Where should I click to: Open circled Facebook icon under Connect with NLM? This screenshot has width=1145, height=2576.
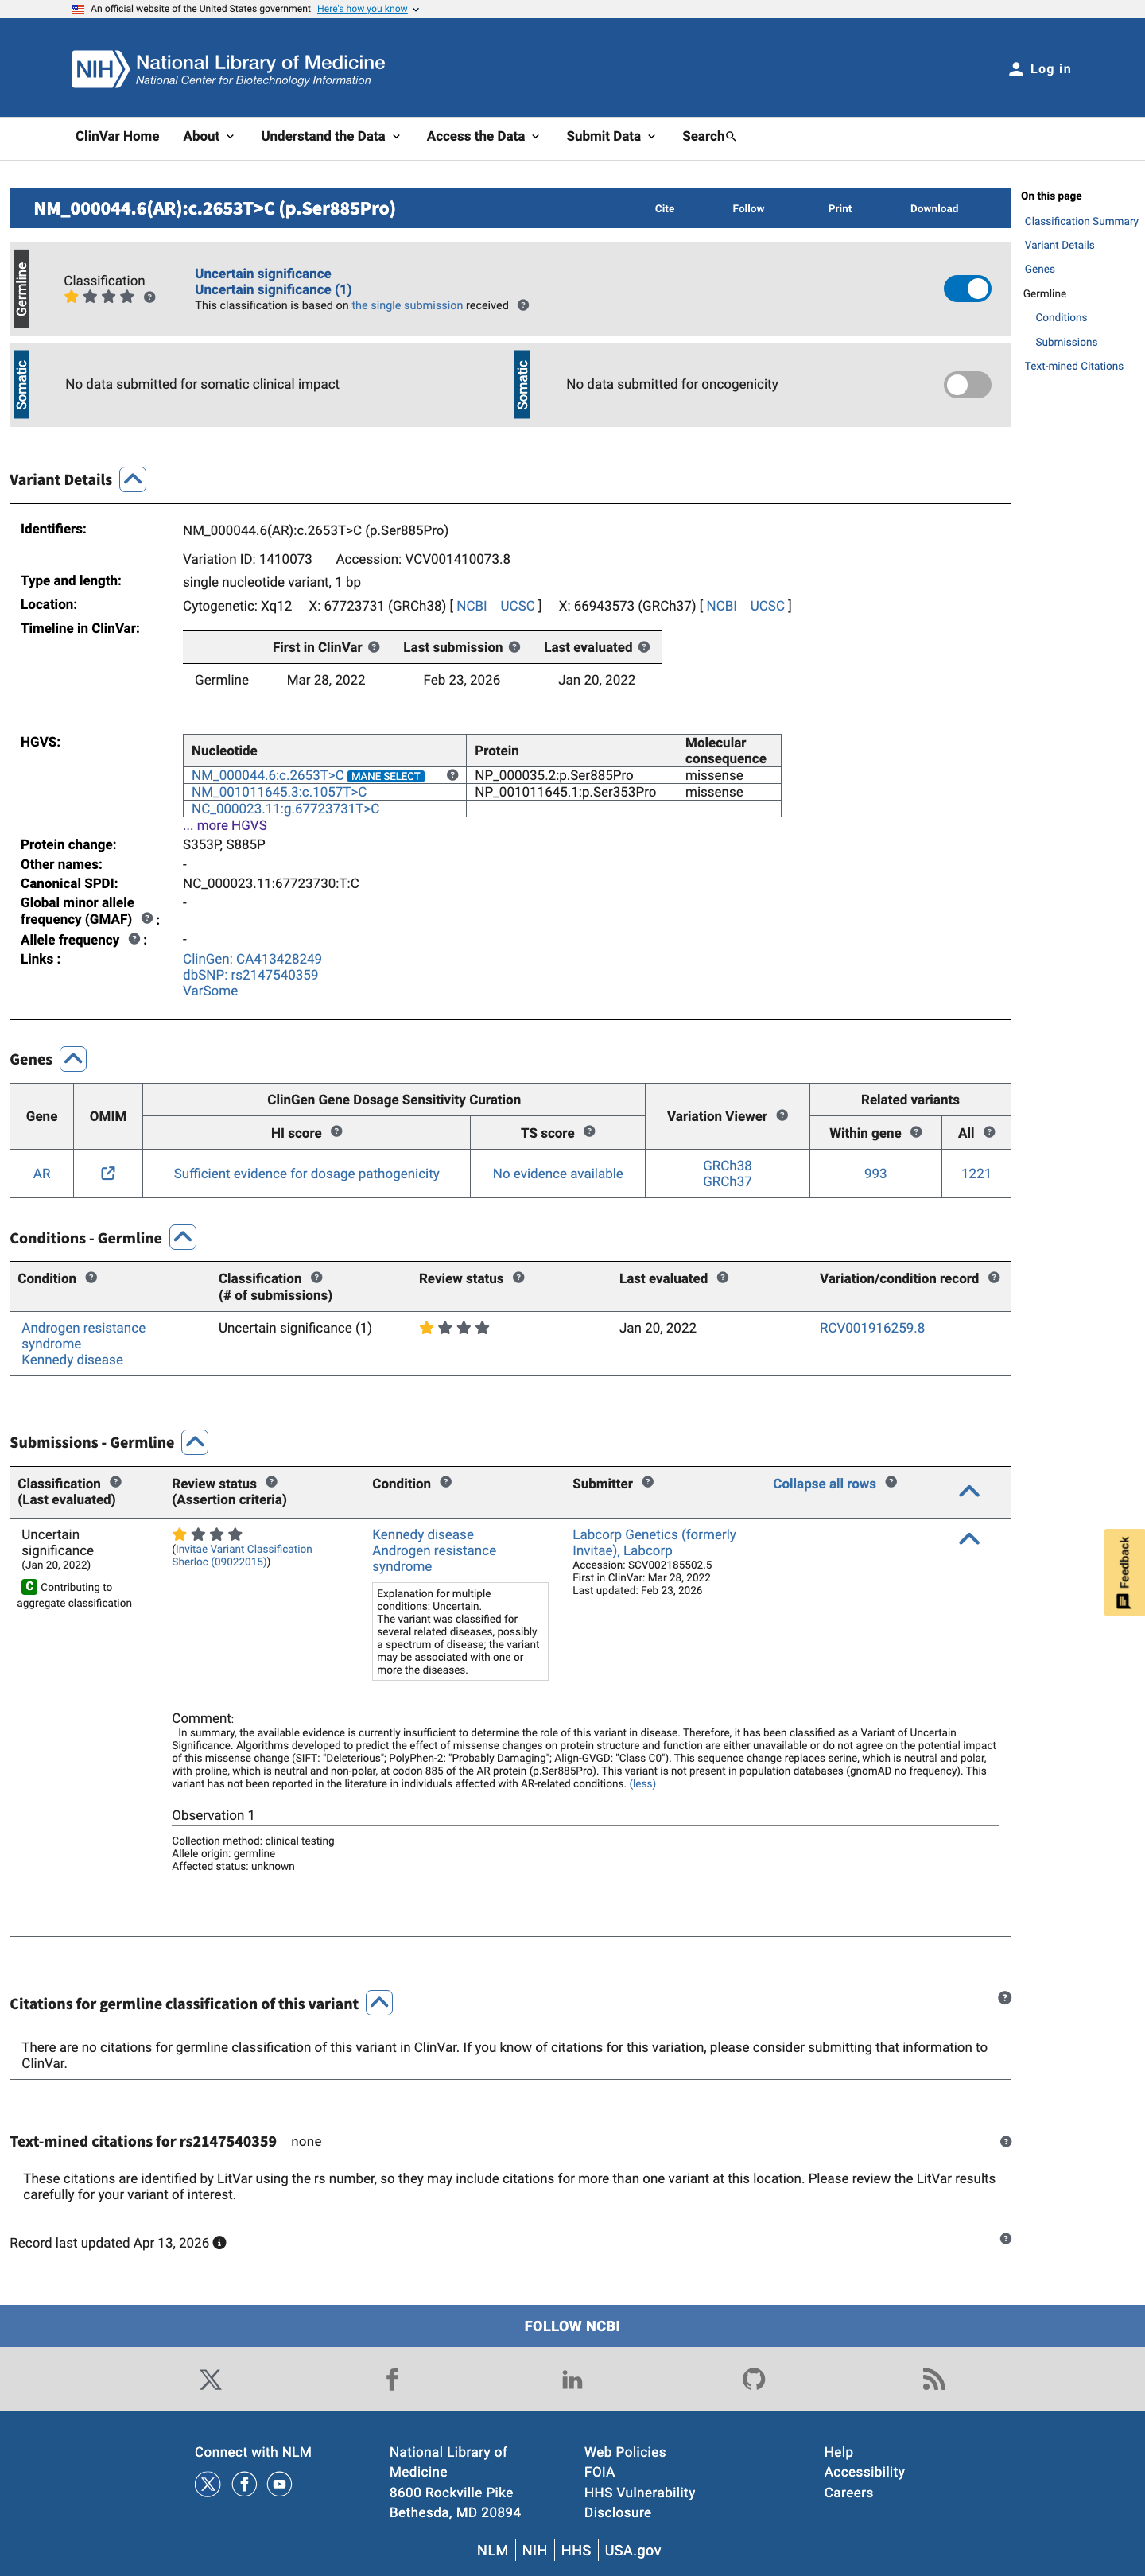tap(244, 2484)
